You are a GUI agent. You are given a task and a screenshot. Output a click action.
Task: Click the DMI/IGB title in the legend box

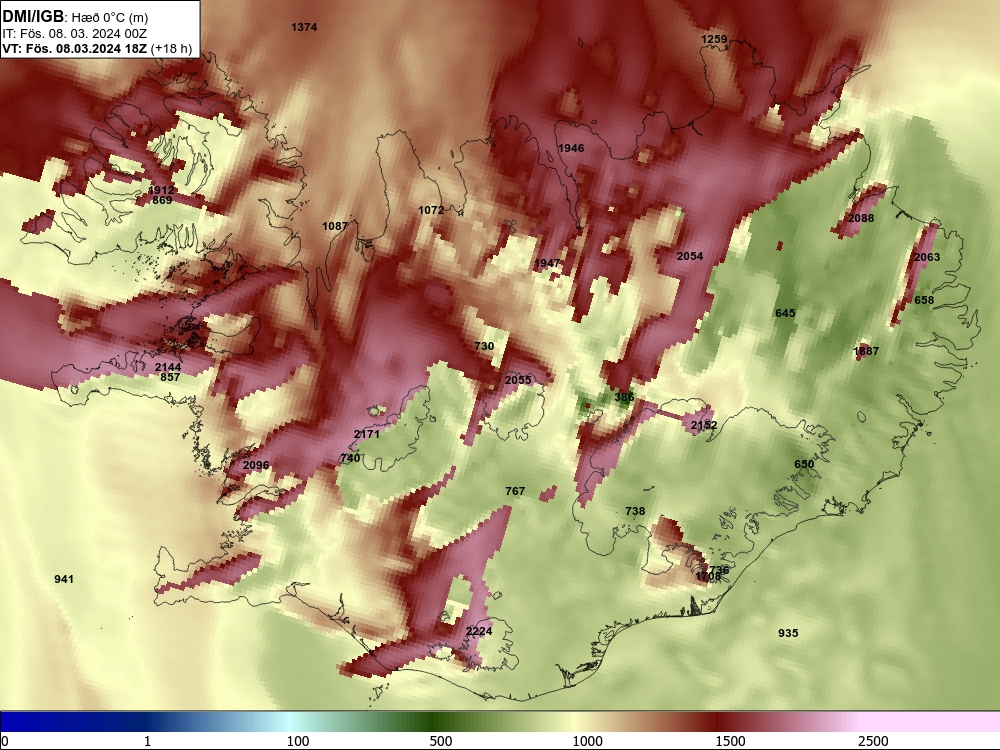(33, 16)
